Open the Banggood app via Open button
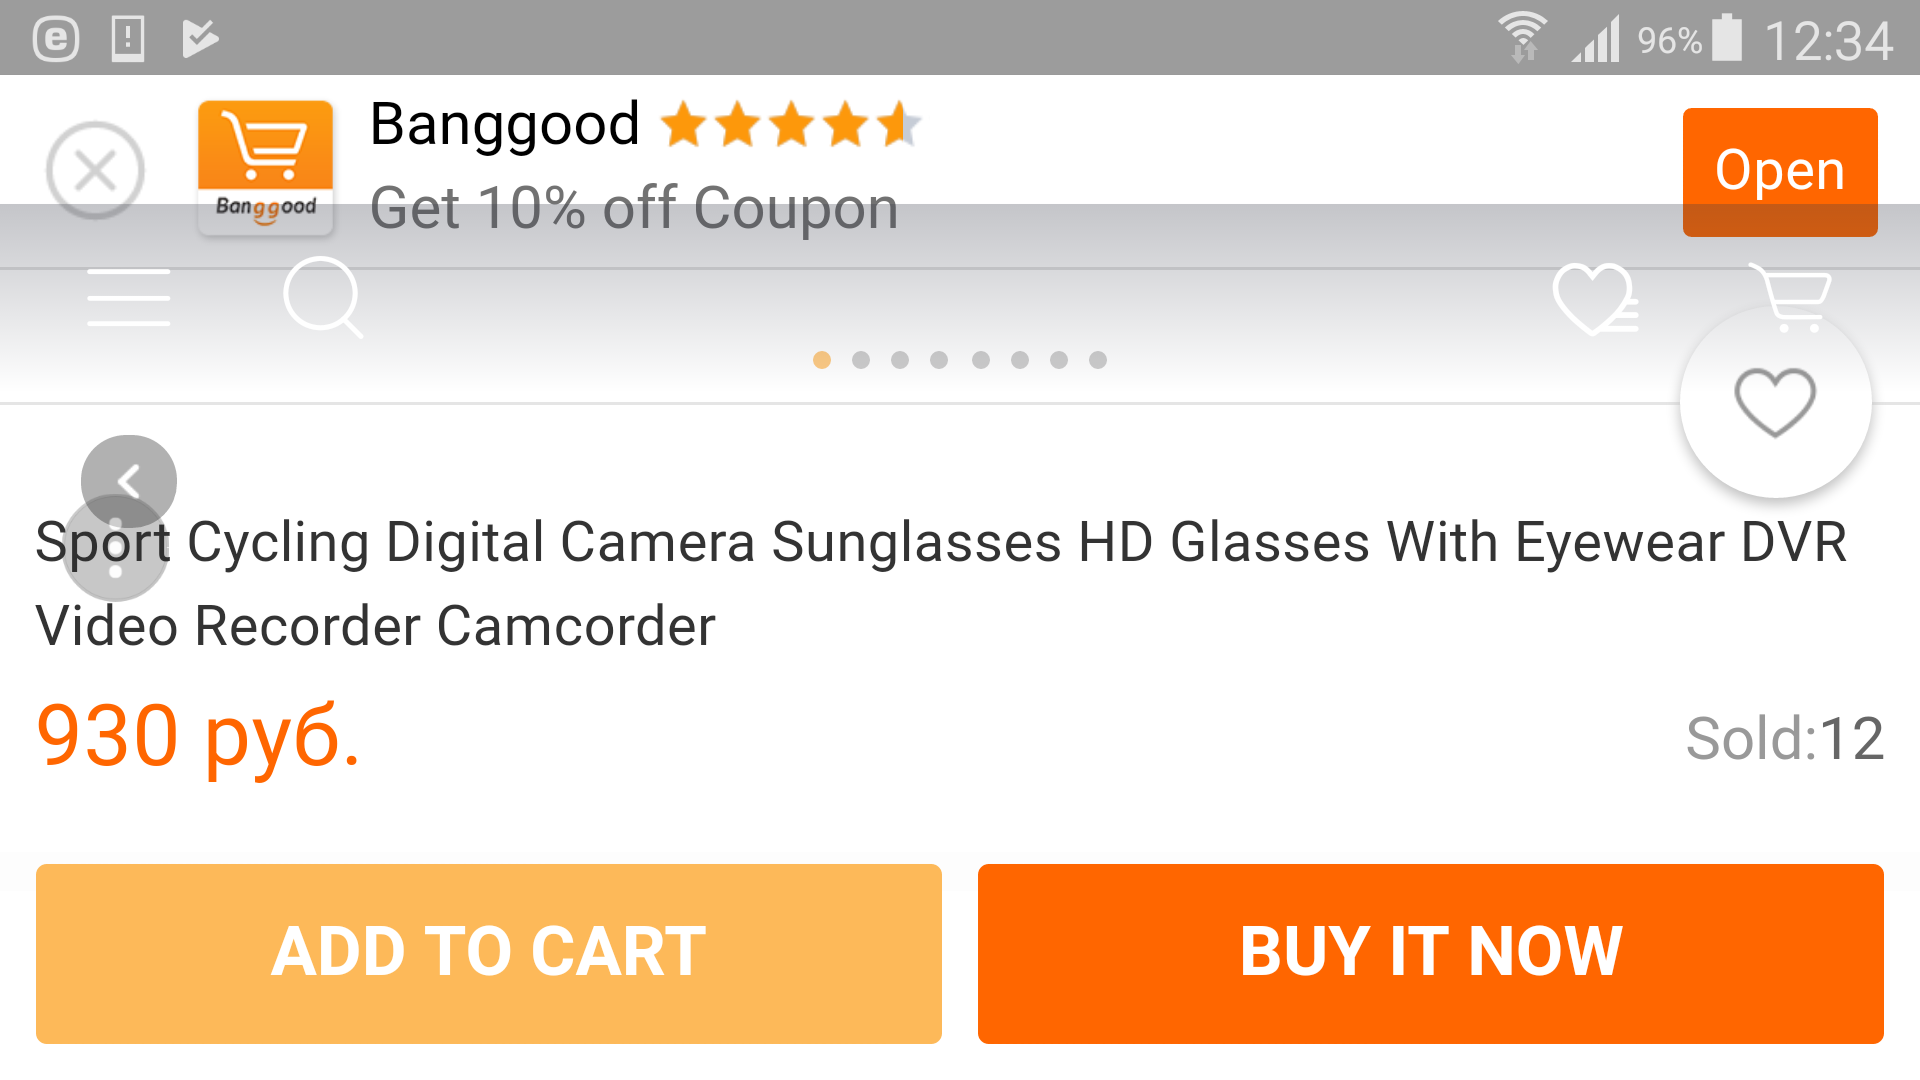 tap(1779, 172)
